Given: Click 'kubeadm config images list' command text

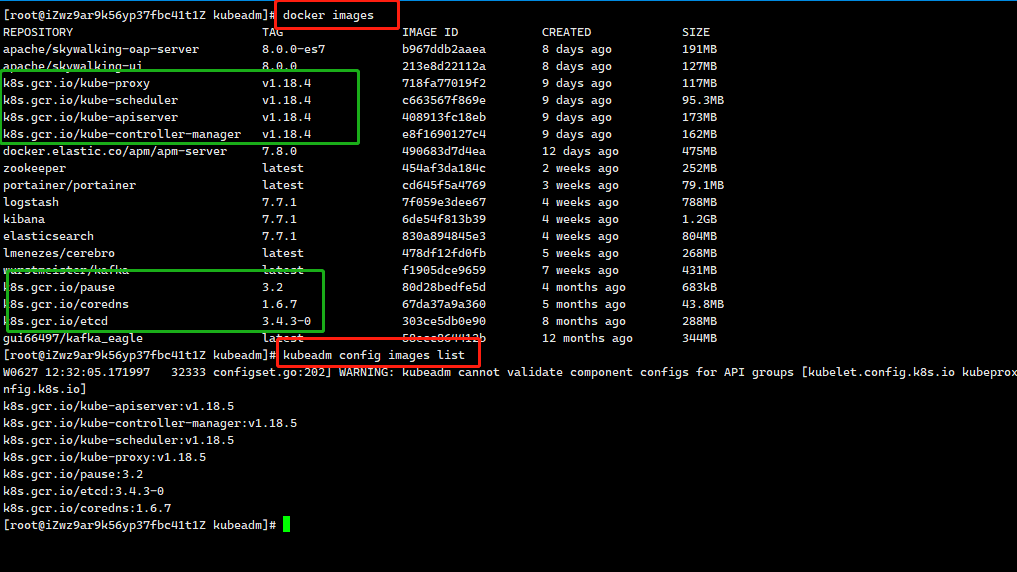Looking at the screenshot, I should coord(374,355).
